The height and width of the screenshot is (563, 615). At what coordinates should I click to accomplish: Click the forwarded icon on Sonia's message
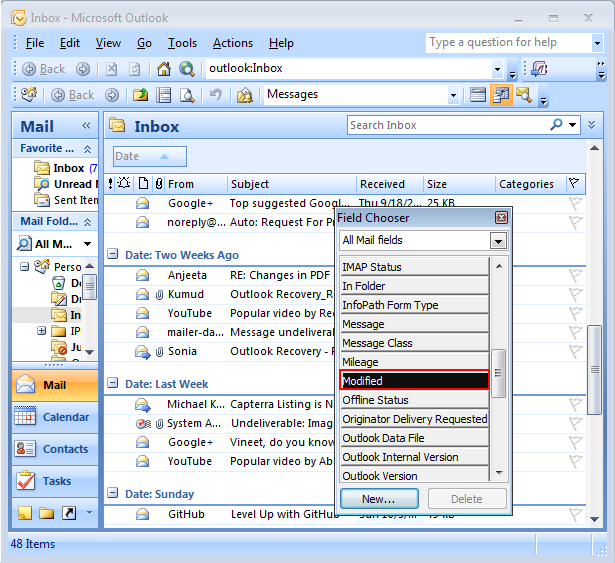tap(143, 352)
